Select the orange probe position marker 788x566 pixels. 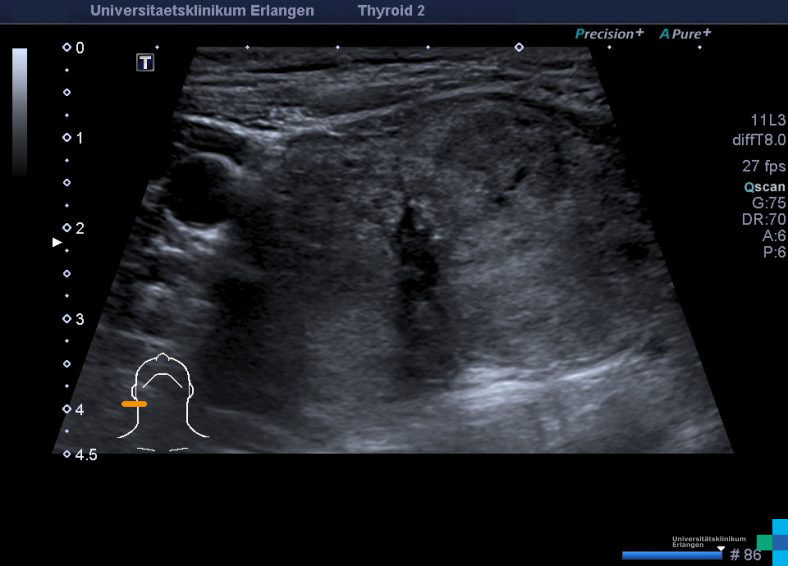(x=134, y=404)
